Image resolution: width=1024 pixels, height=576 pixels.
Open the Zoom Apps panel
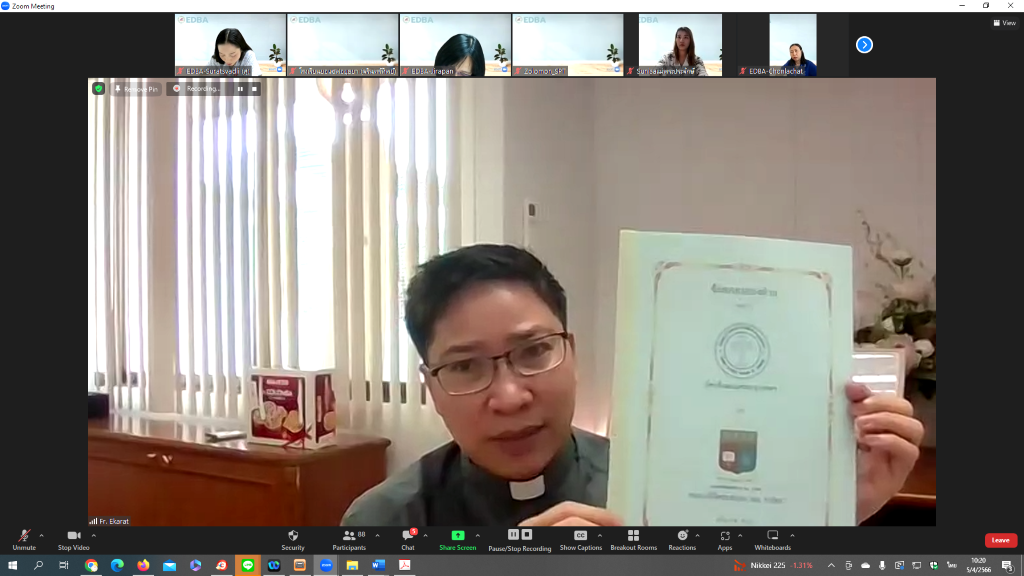[x=725, y=539]
